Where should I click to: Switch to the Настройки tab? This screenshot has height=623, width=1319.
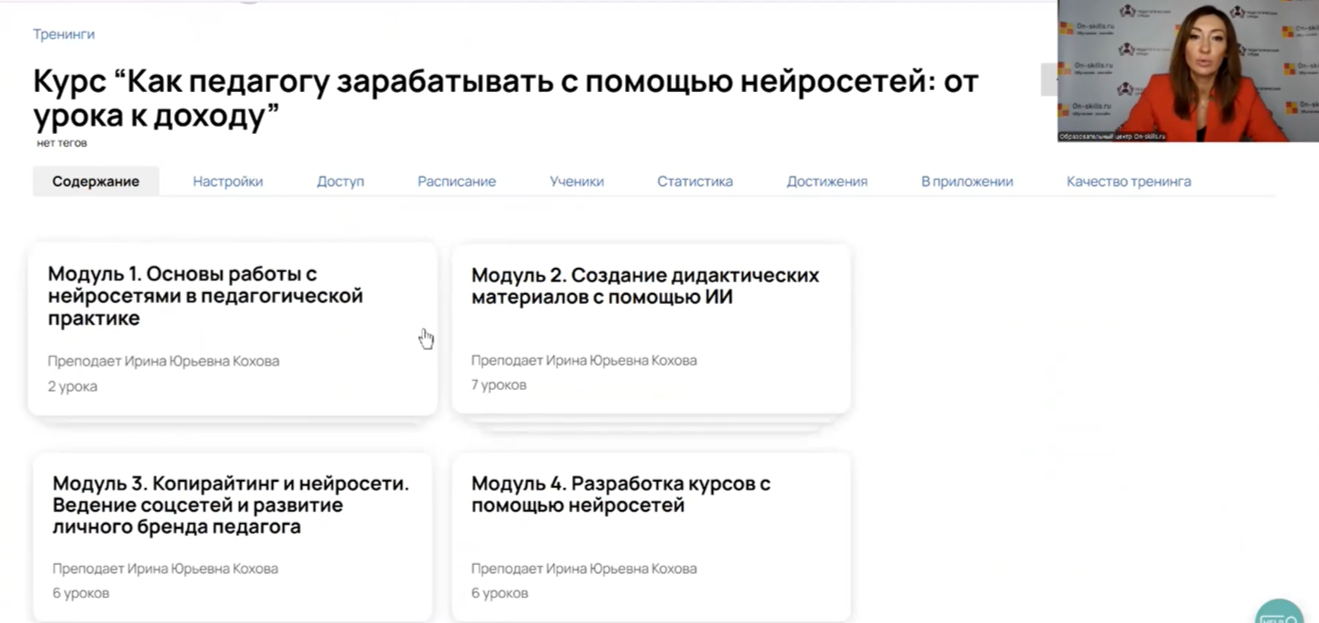coord(228,181)
